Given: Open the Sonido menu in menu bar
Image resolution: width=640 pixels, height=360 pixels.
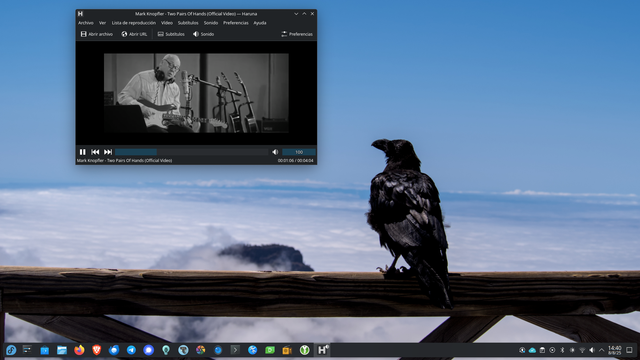Looking at the screenshot, I should click(211, 23).
